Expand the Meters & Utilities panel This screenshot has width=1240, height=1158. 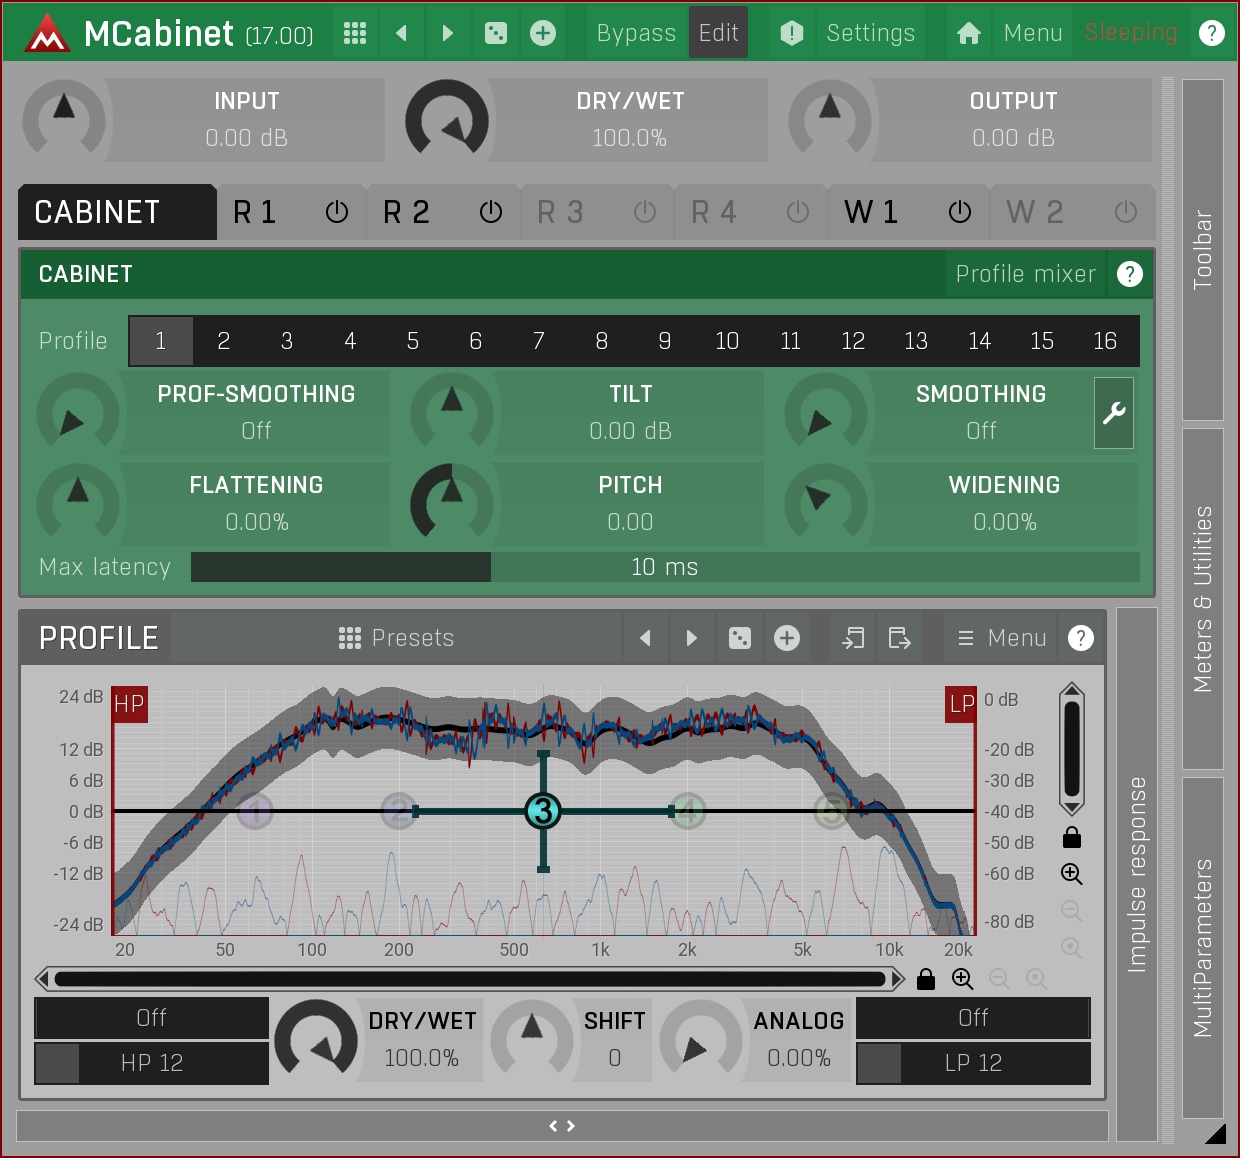[x=1202, y=598]
